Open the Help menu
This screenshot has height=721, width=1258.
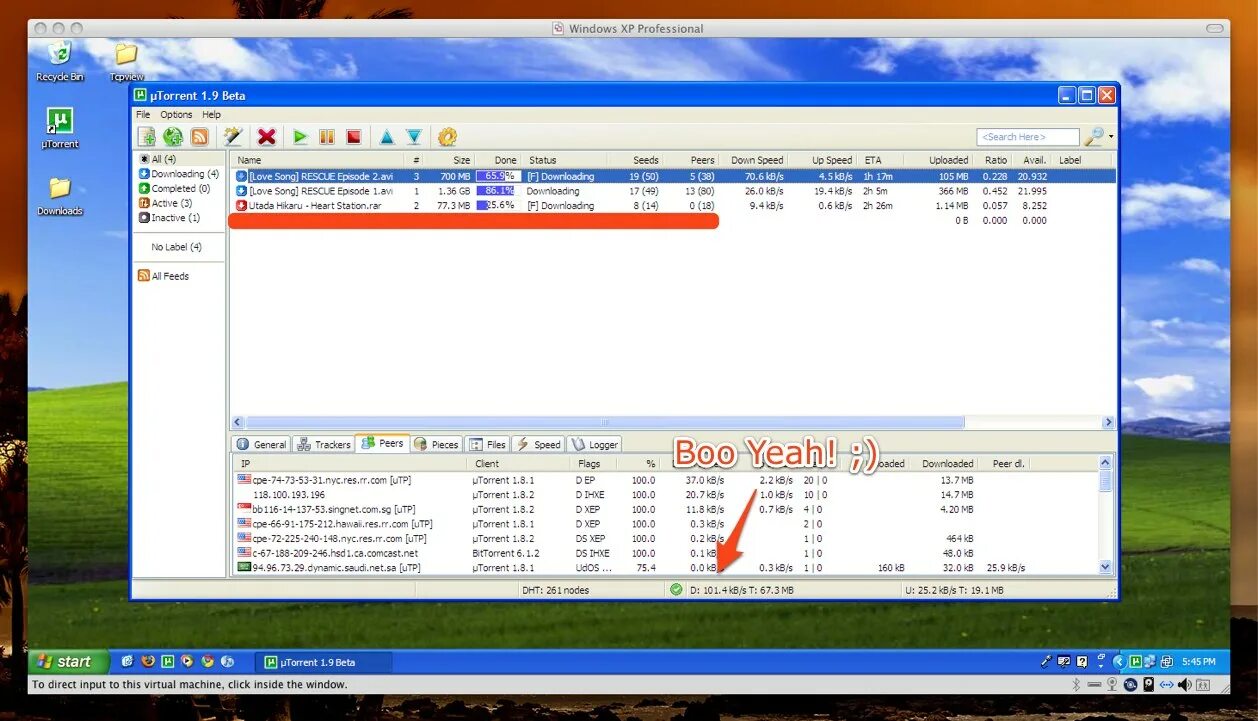pos(211,114)
